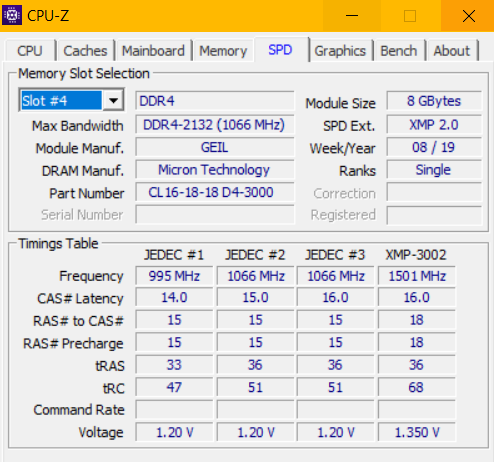494x462 pixels.
Task: Click the 995 MHz frequency cell
Action: pos(174,276)
